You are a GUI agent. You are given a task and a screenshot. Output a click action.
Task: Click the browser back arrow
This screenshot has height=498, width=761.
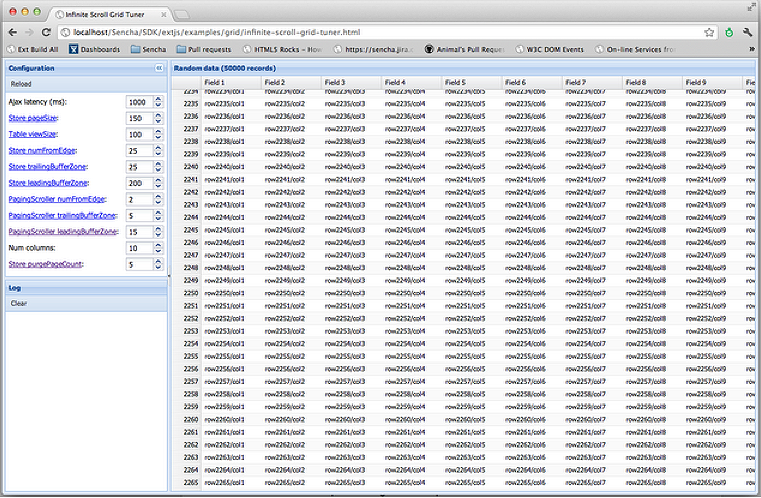(10, 31)
